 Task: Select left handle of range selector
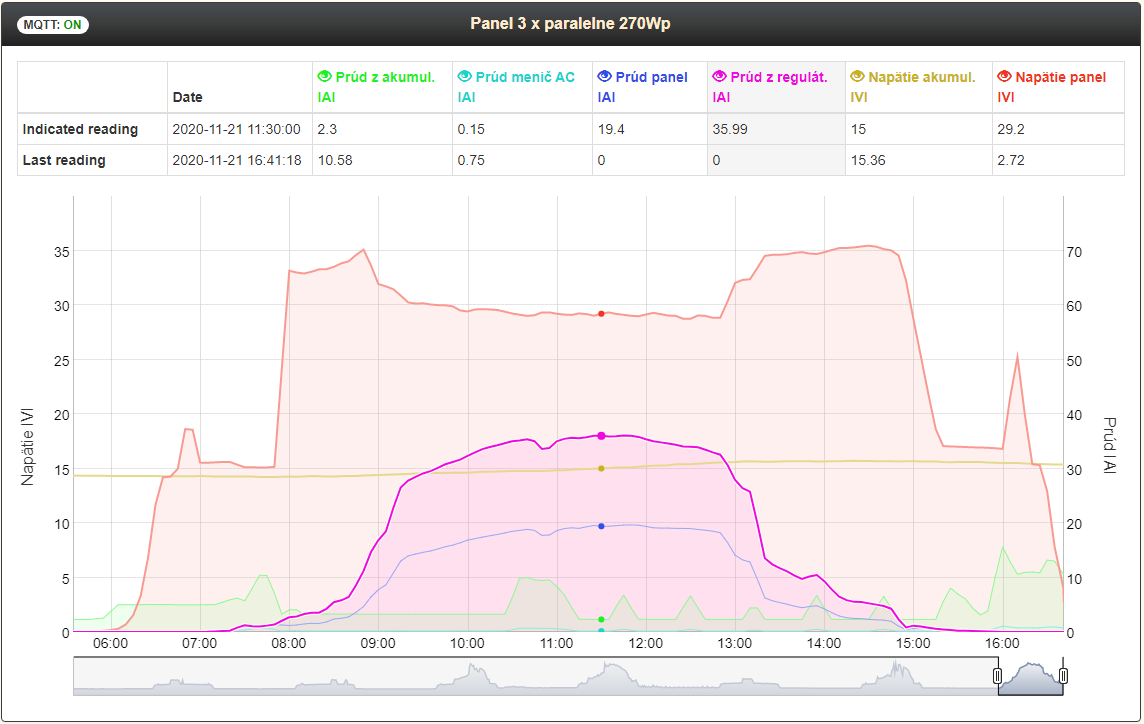click(x=997, y=676)
